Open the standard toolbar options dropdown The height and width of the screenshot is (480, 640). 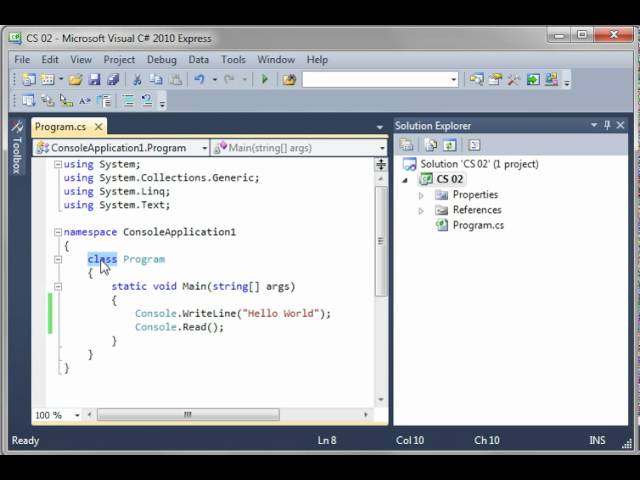(x=567, y=83)
